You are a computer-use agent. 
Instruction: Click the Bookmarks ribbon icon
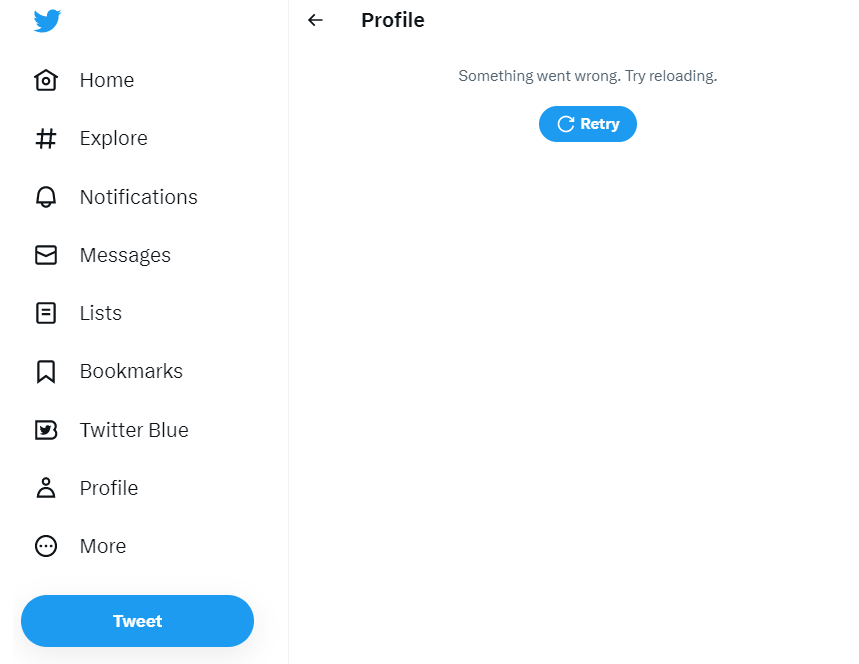coord(46,371)
